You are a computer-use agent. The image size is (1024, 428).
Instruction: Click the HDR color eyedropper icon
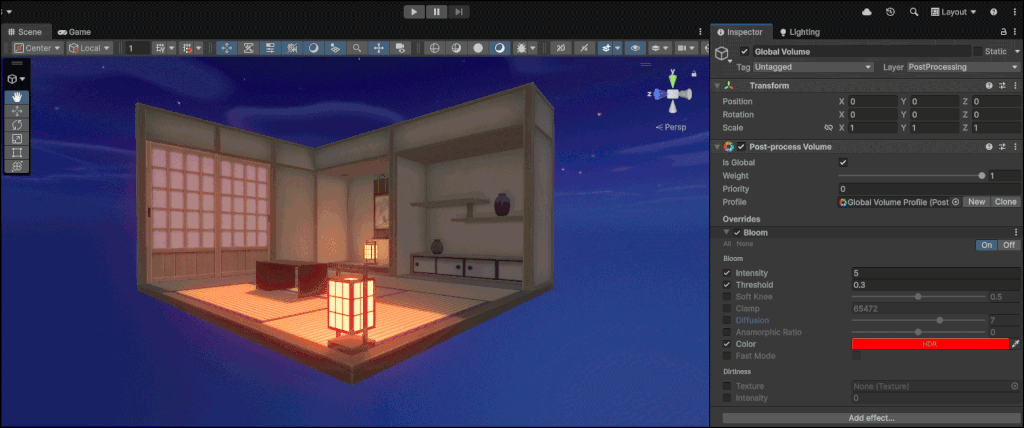click(x=1016, y=344)
